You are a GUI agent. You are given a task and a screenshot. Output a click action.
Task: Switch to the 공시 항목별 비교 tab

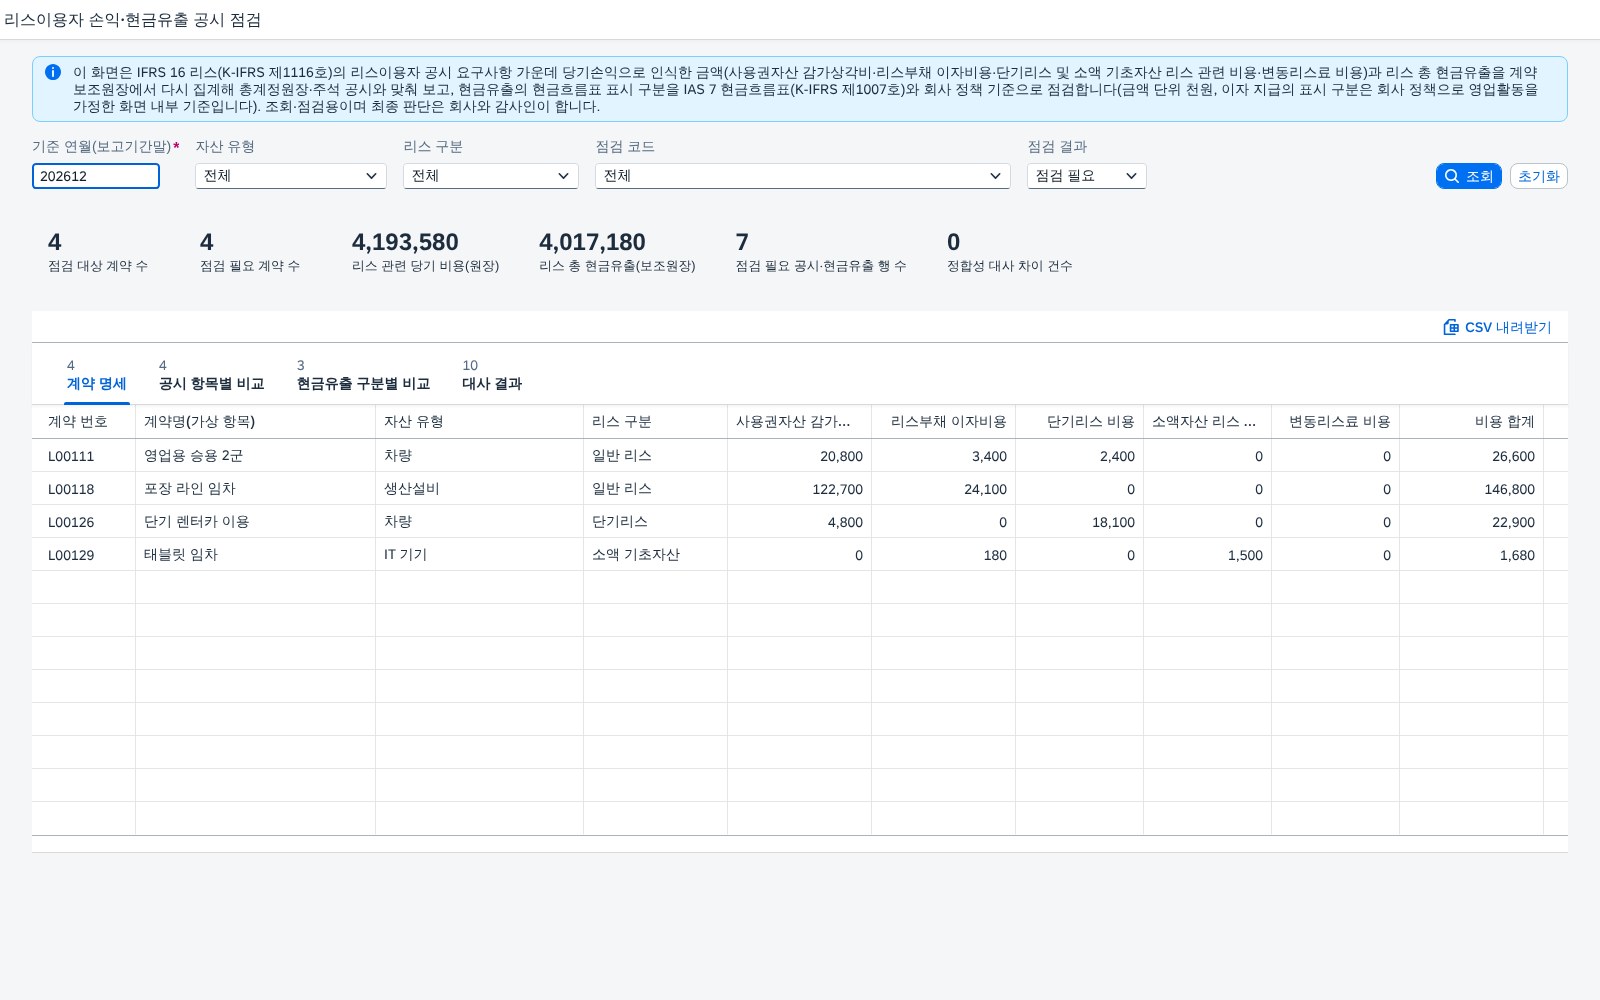click(211, 376)
